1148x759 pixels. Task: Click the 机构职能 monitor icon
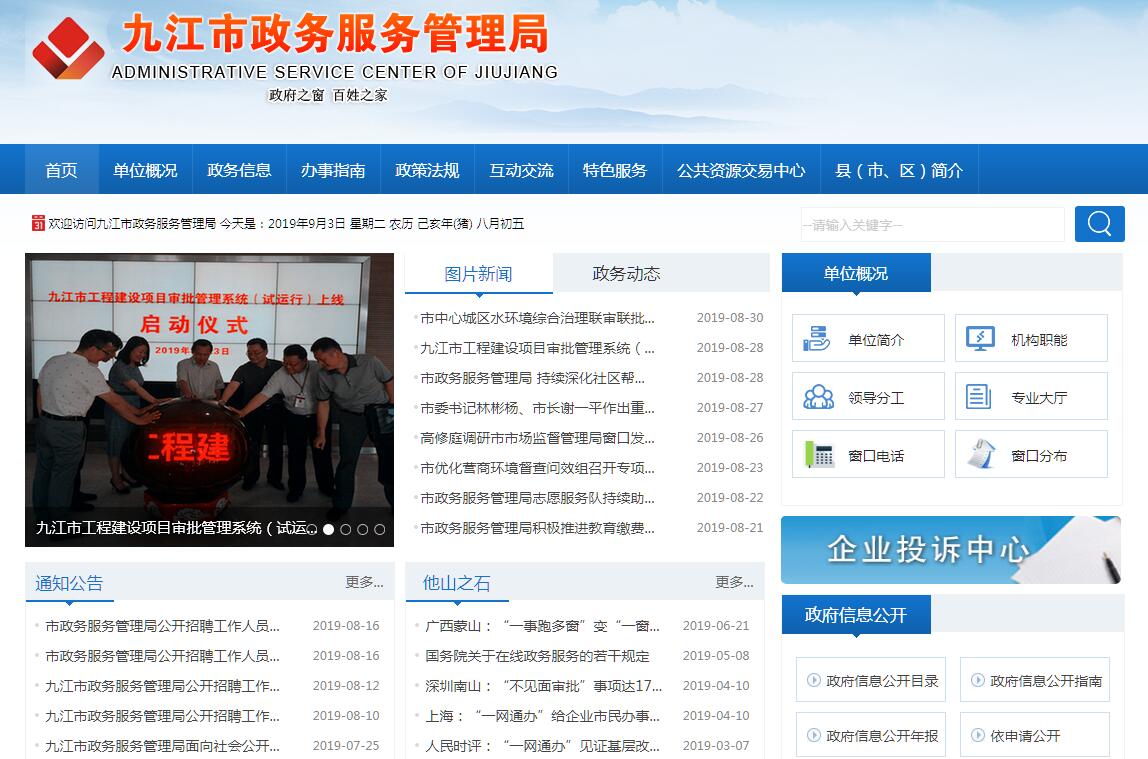pos(980,339)
